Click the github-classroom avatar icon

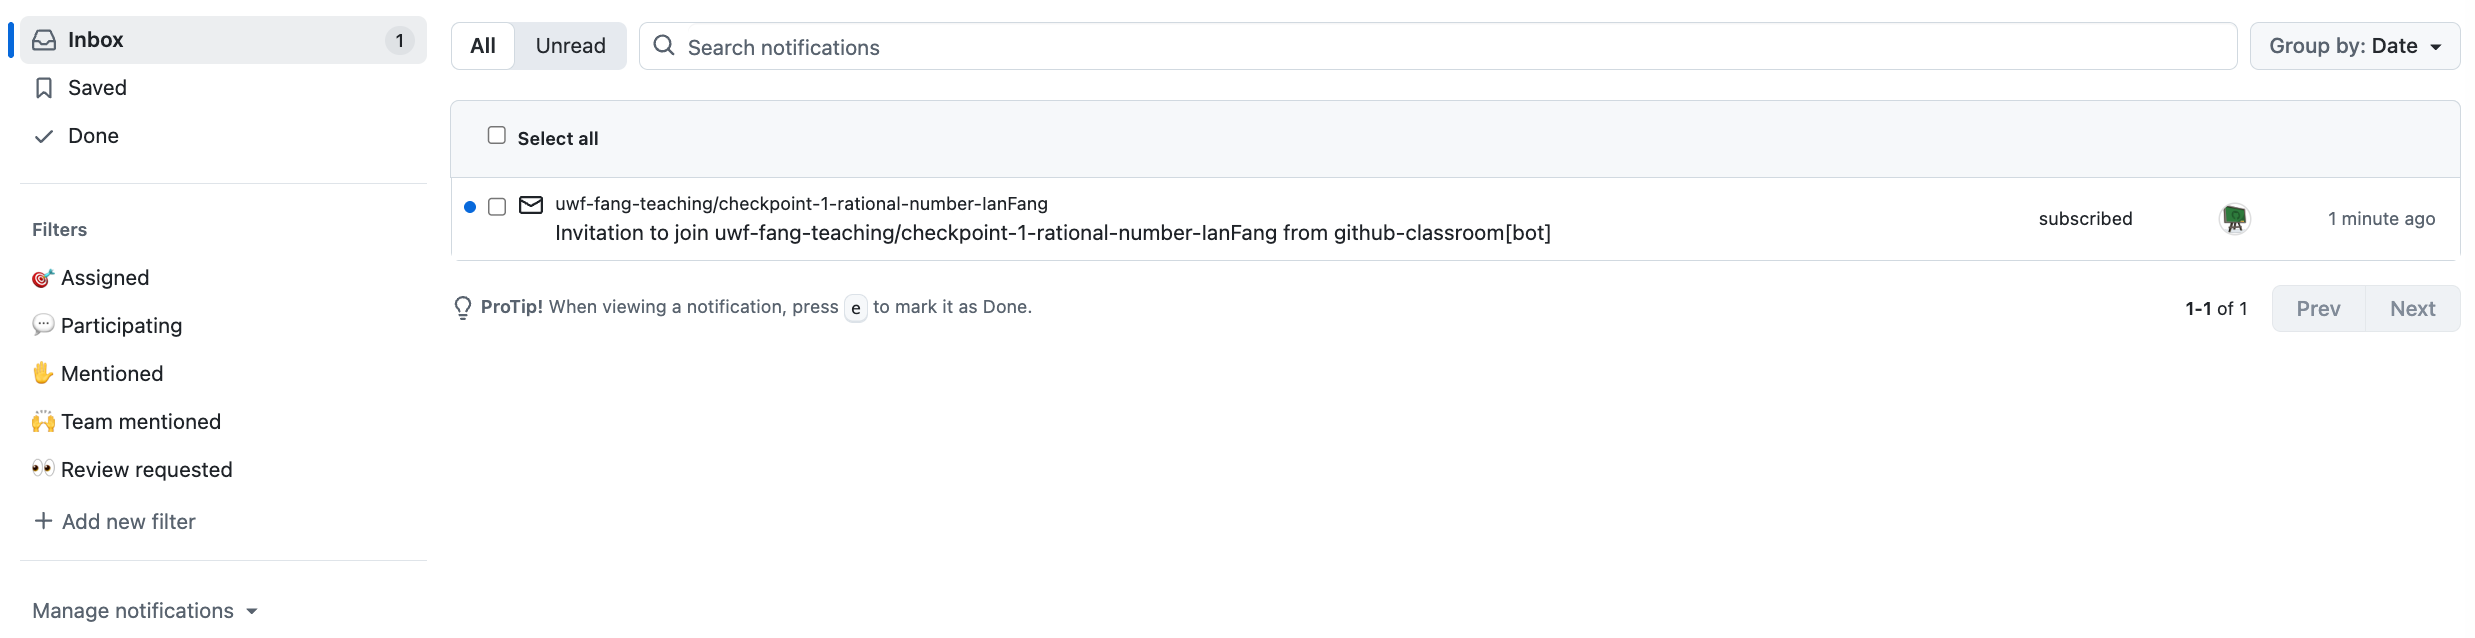pos(2234,218)
